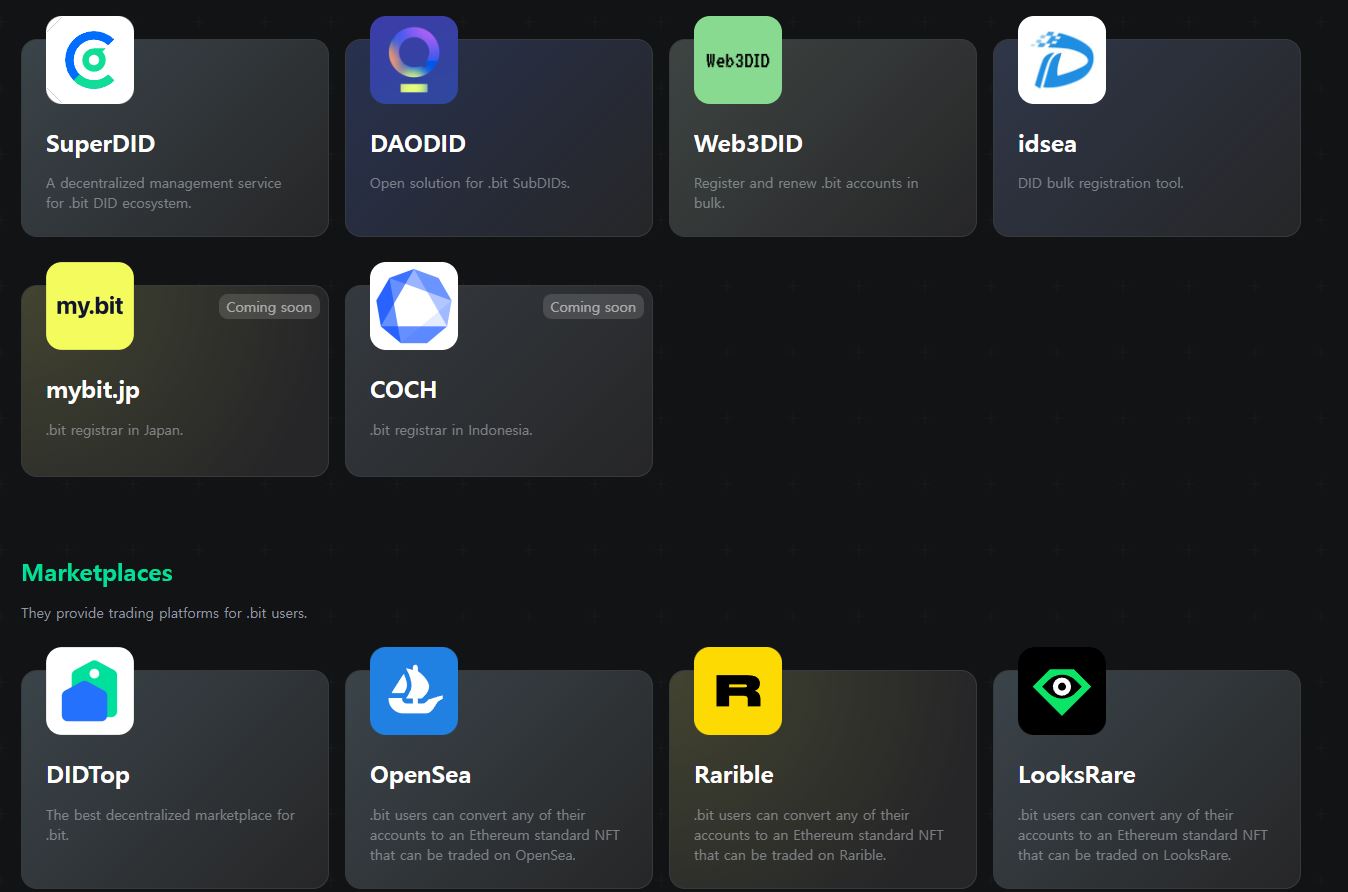
Task: Click the Coming soon badge on COCH
Action: click(x=593, y=307)
